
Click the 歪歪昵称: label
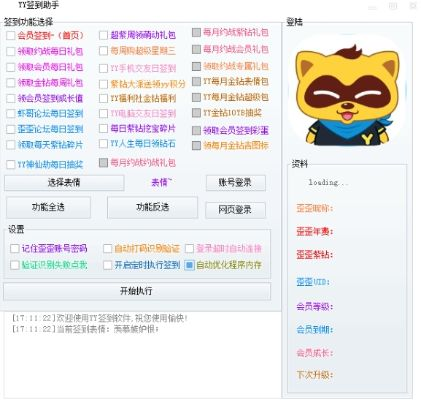(x=315, y=209)
